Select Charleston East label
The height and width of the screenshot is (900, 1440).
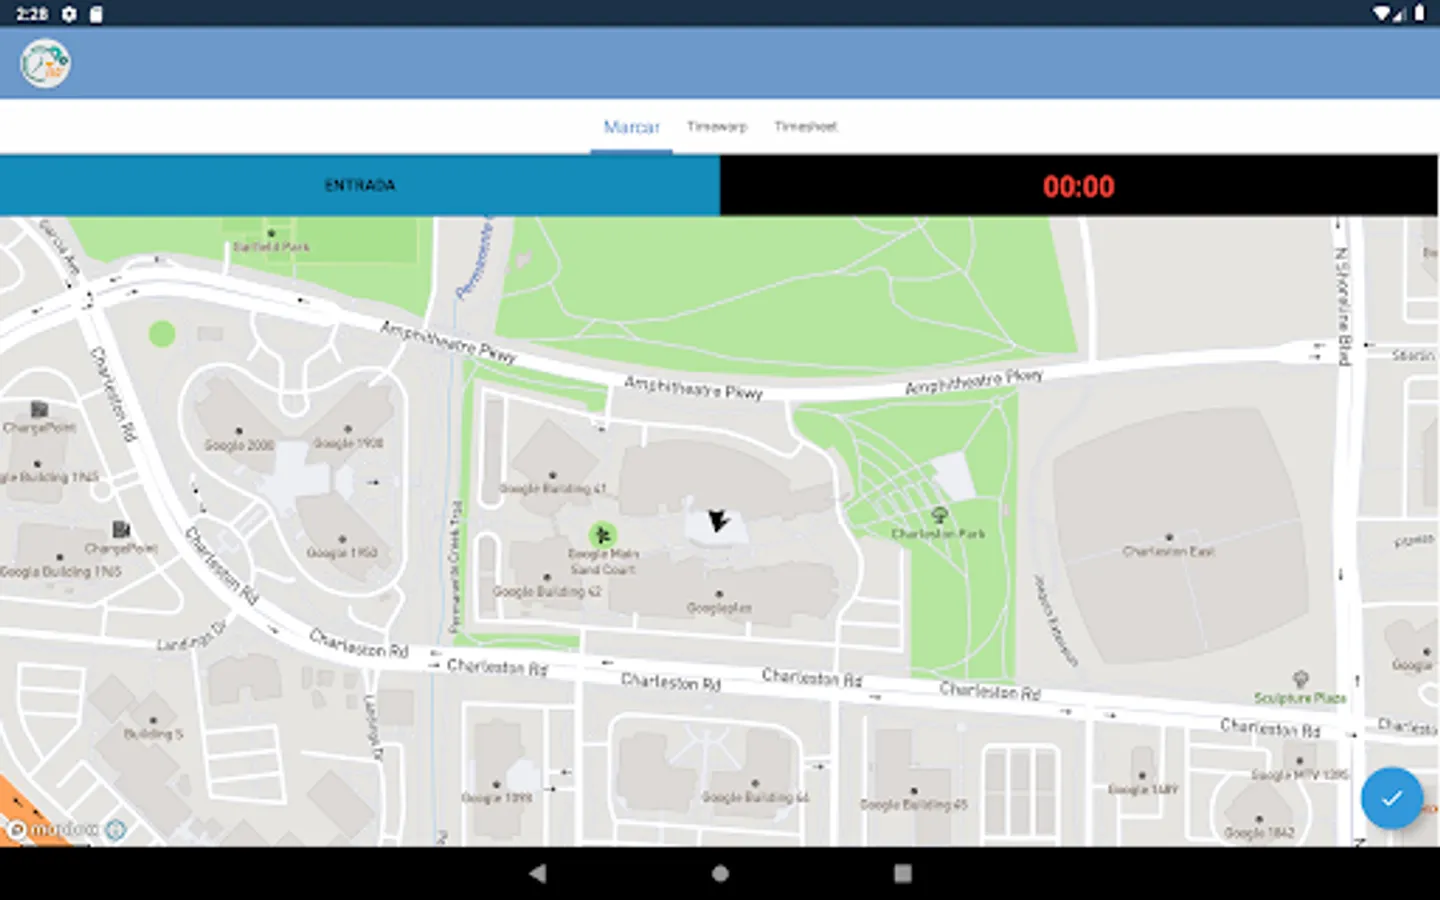click(x=1168, y=551)
